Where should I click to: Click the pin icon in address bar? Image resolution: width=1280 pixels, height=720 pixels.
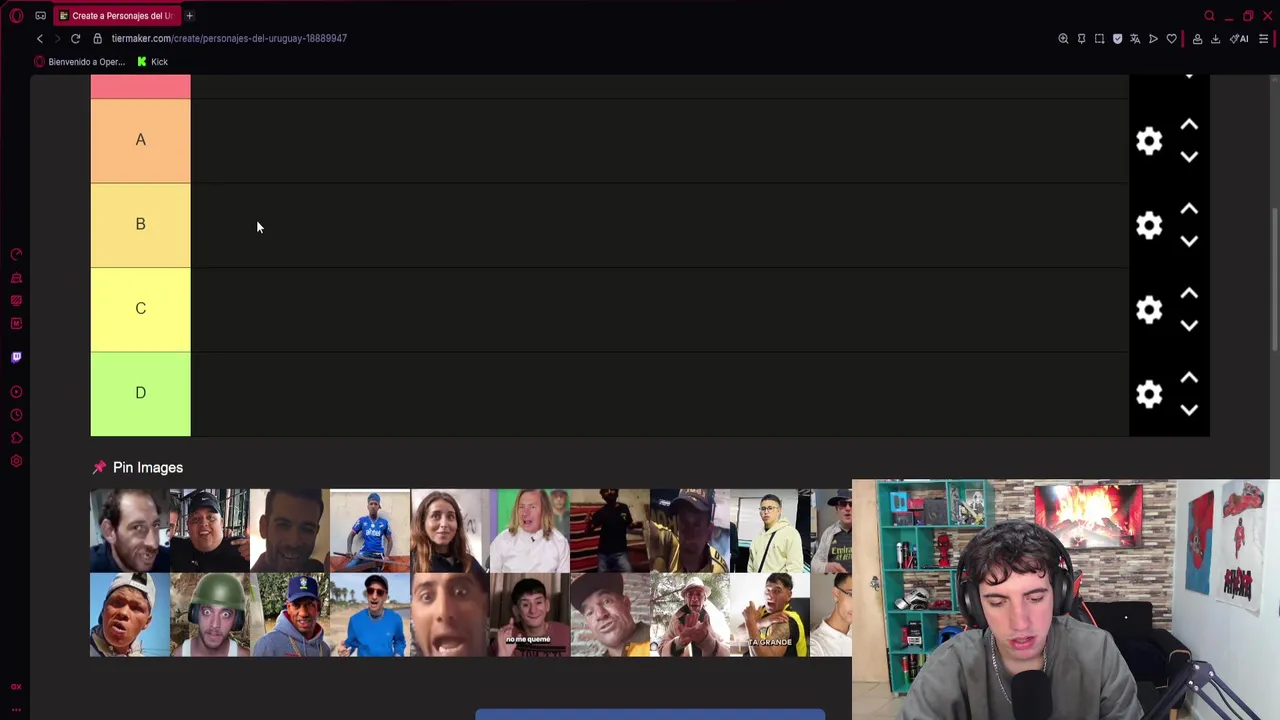(1081, 39)
